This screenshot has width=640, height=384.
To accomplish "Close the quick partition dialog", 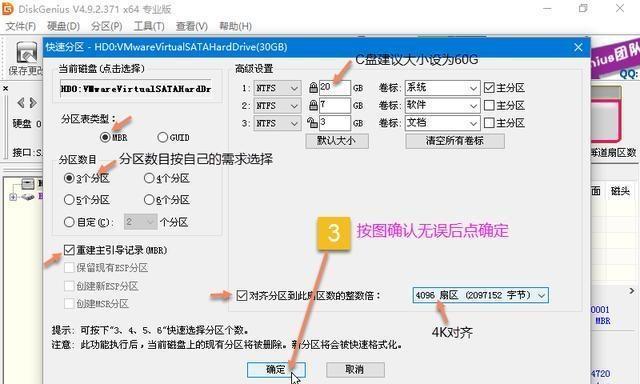I will (578, 47).
